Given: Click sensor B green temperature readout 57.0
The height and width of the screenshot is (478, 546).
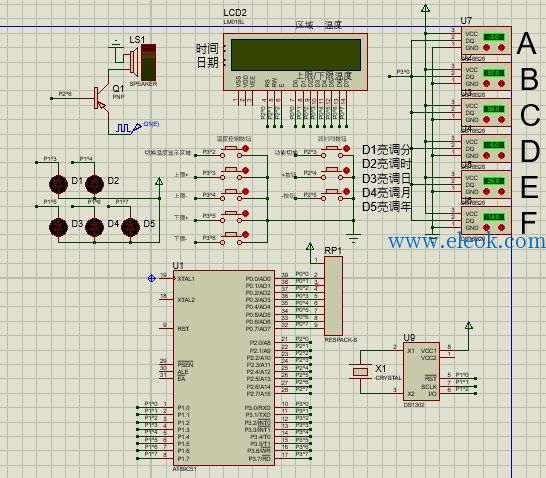Looking at the screenshot, I should pyautogui.click(x=494, y=73).
